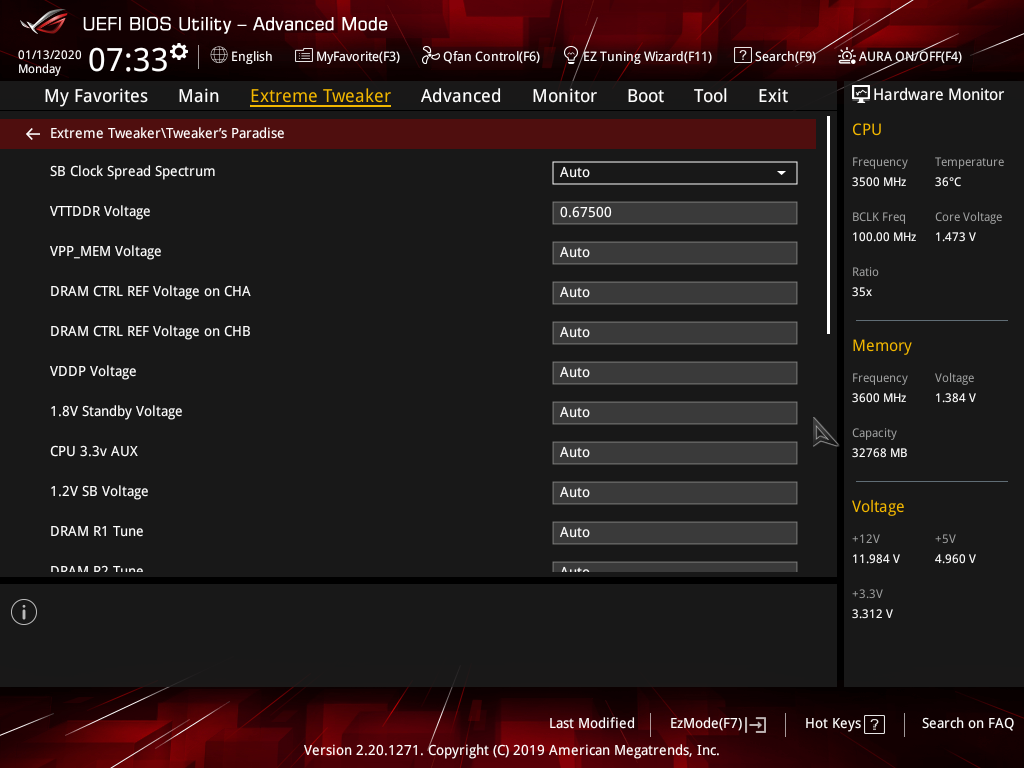The width and height of the screenshot is (1024, 768).
Task: Open Search(F9) question icon
Action: [x=743, y=56]
